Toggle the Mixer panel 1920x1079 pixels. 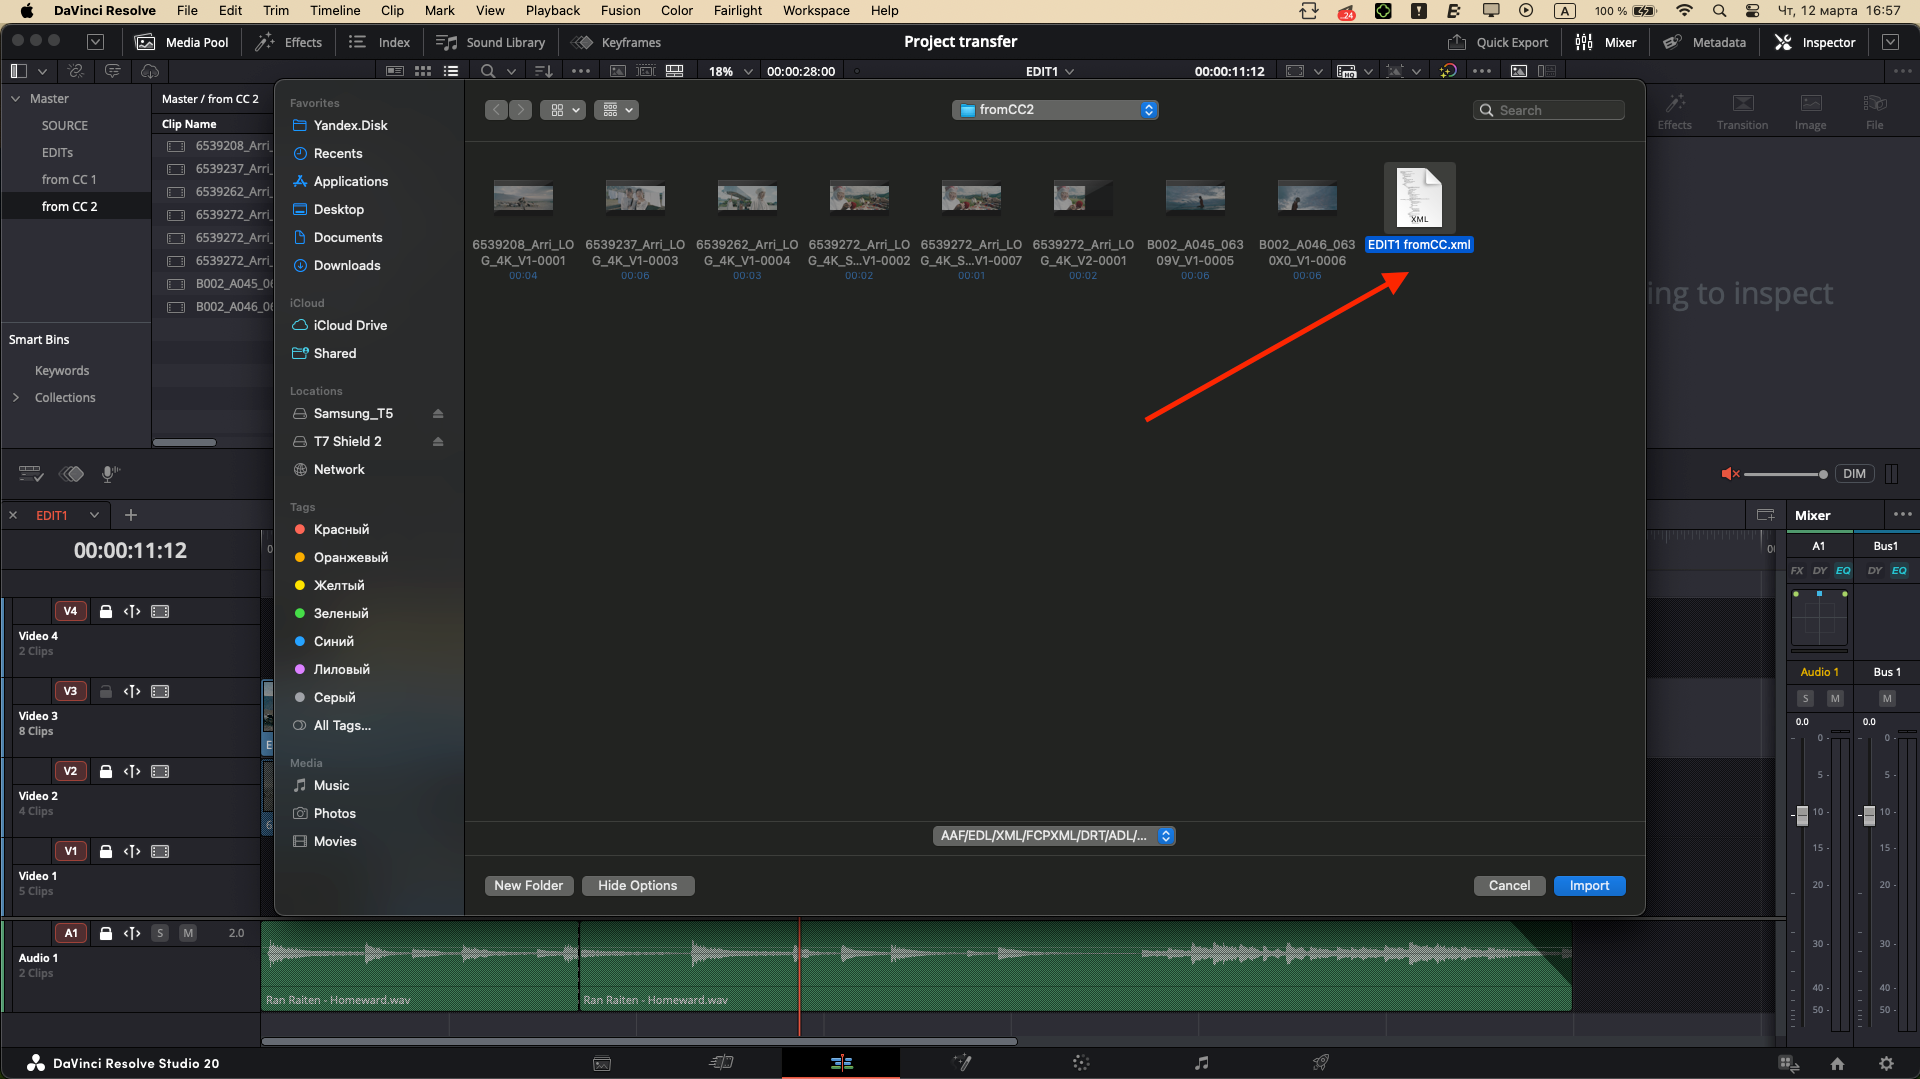click(1606, 42)
